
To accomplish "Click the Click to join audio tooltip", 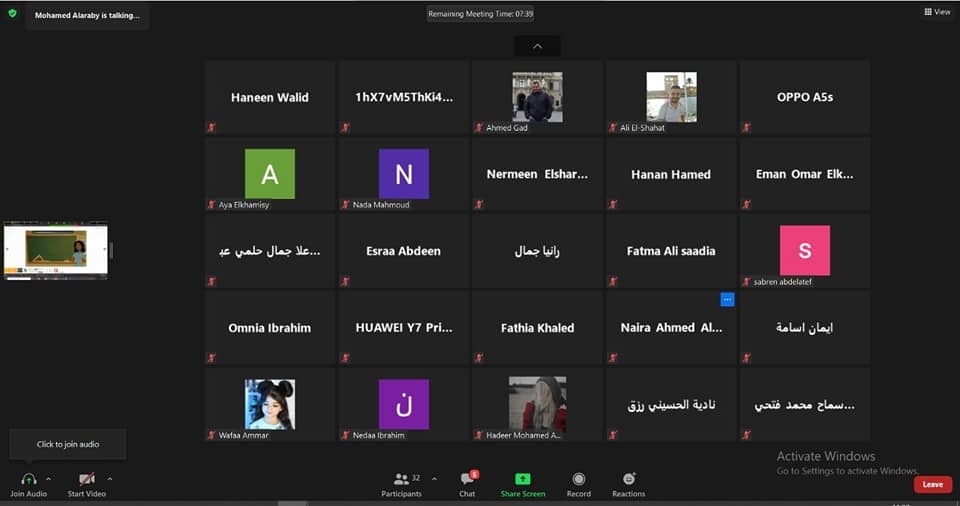I will 68,444.
